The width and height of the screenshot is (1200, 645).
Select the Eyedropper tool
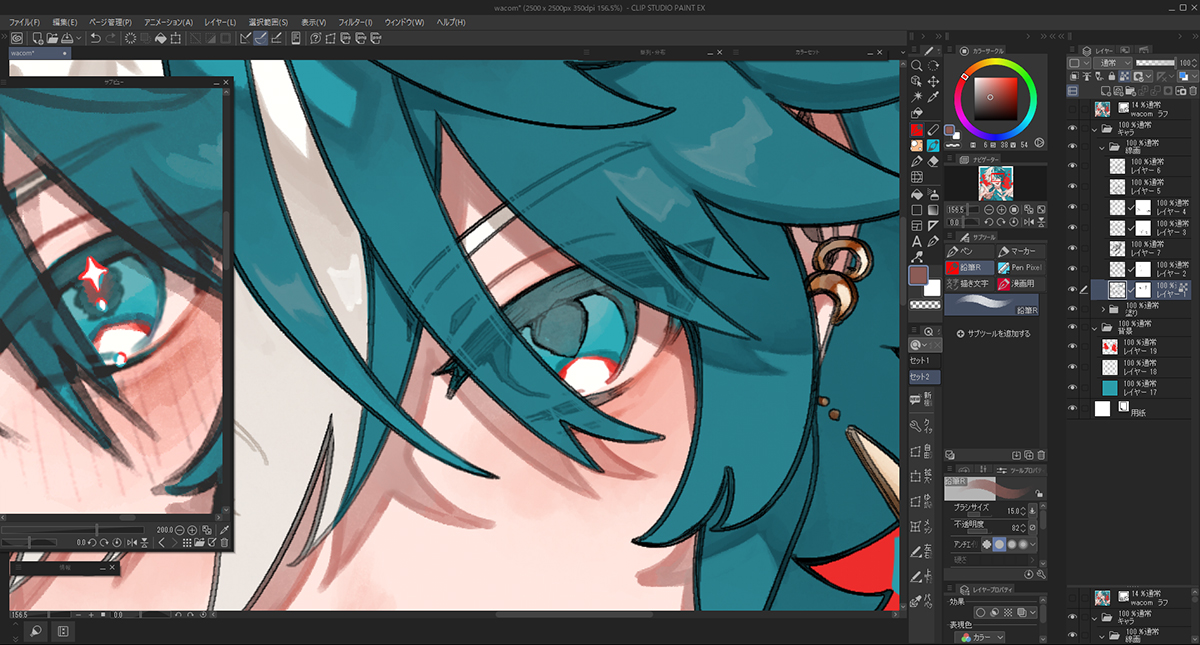[x=933, y=97]
